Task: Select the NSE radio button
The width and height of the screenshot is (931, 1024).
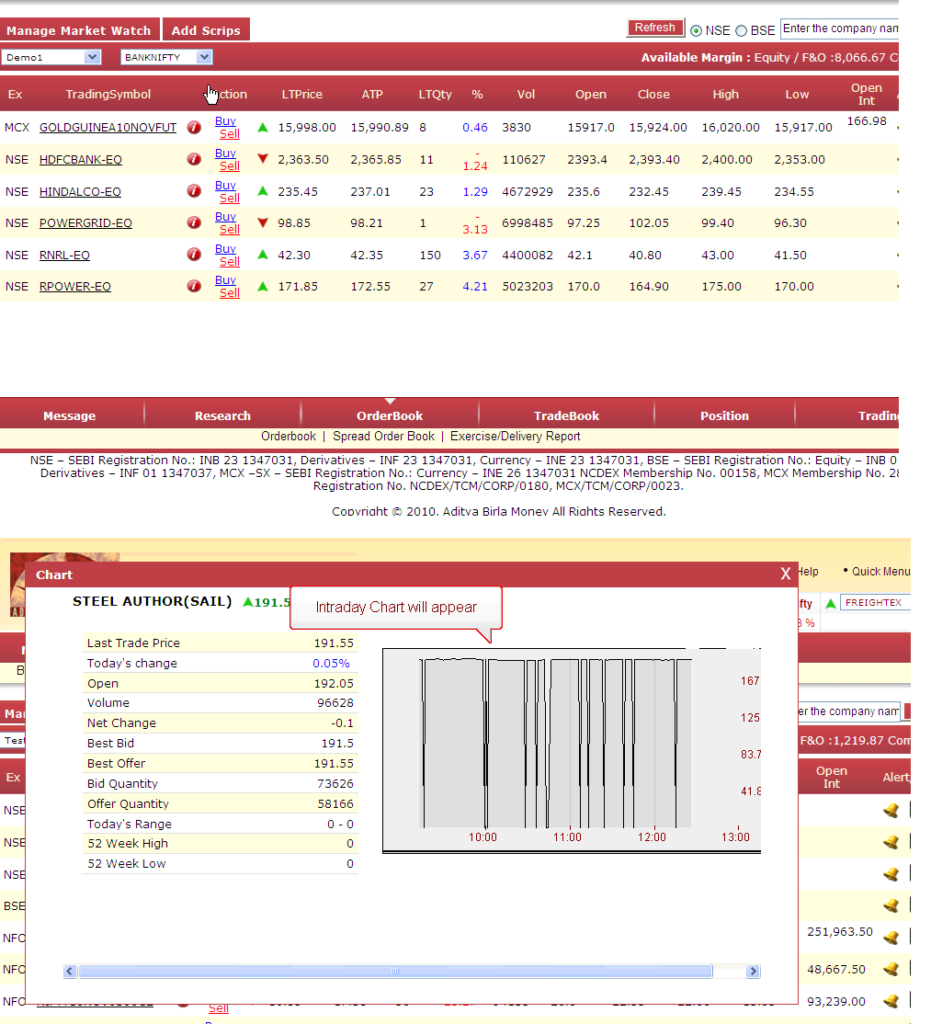Action: [695, 29]
